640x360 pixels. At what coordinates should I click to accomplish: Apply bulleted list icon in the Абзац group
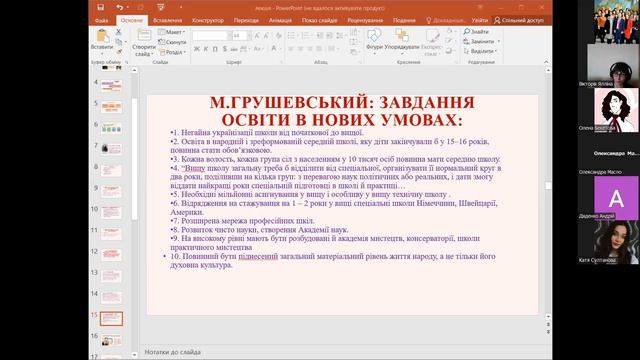point(291,36)
